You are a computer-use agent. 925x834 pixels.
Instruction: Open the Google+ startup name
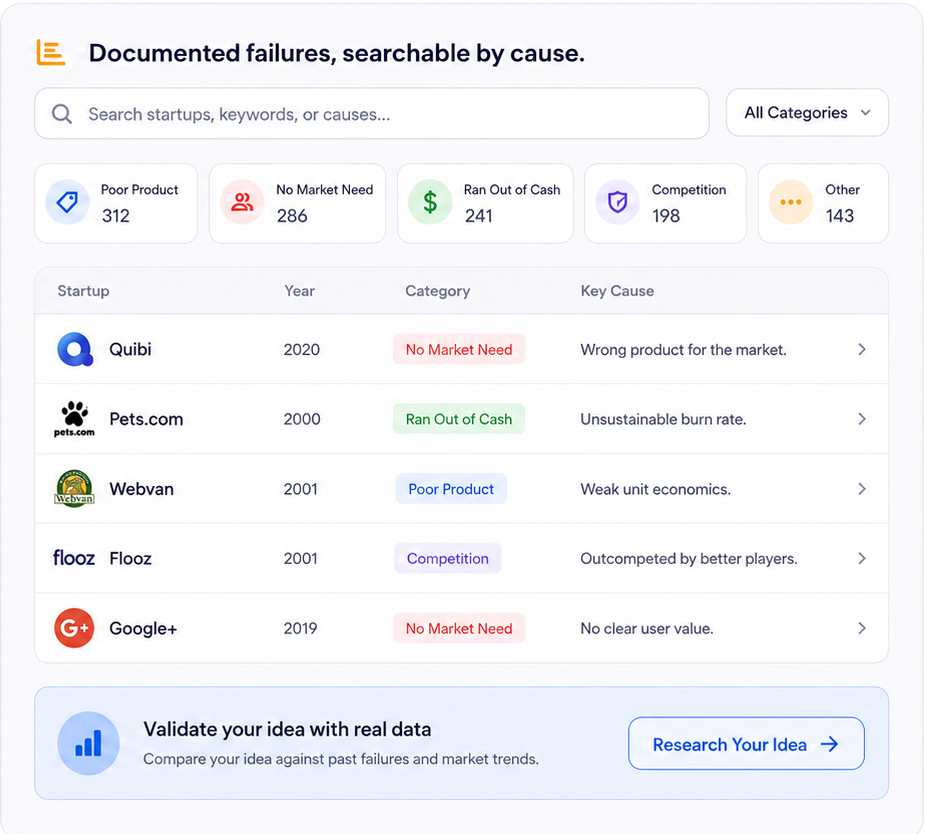point(143,628)
